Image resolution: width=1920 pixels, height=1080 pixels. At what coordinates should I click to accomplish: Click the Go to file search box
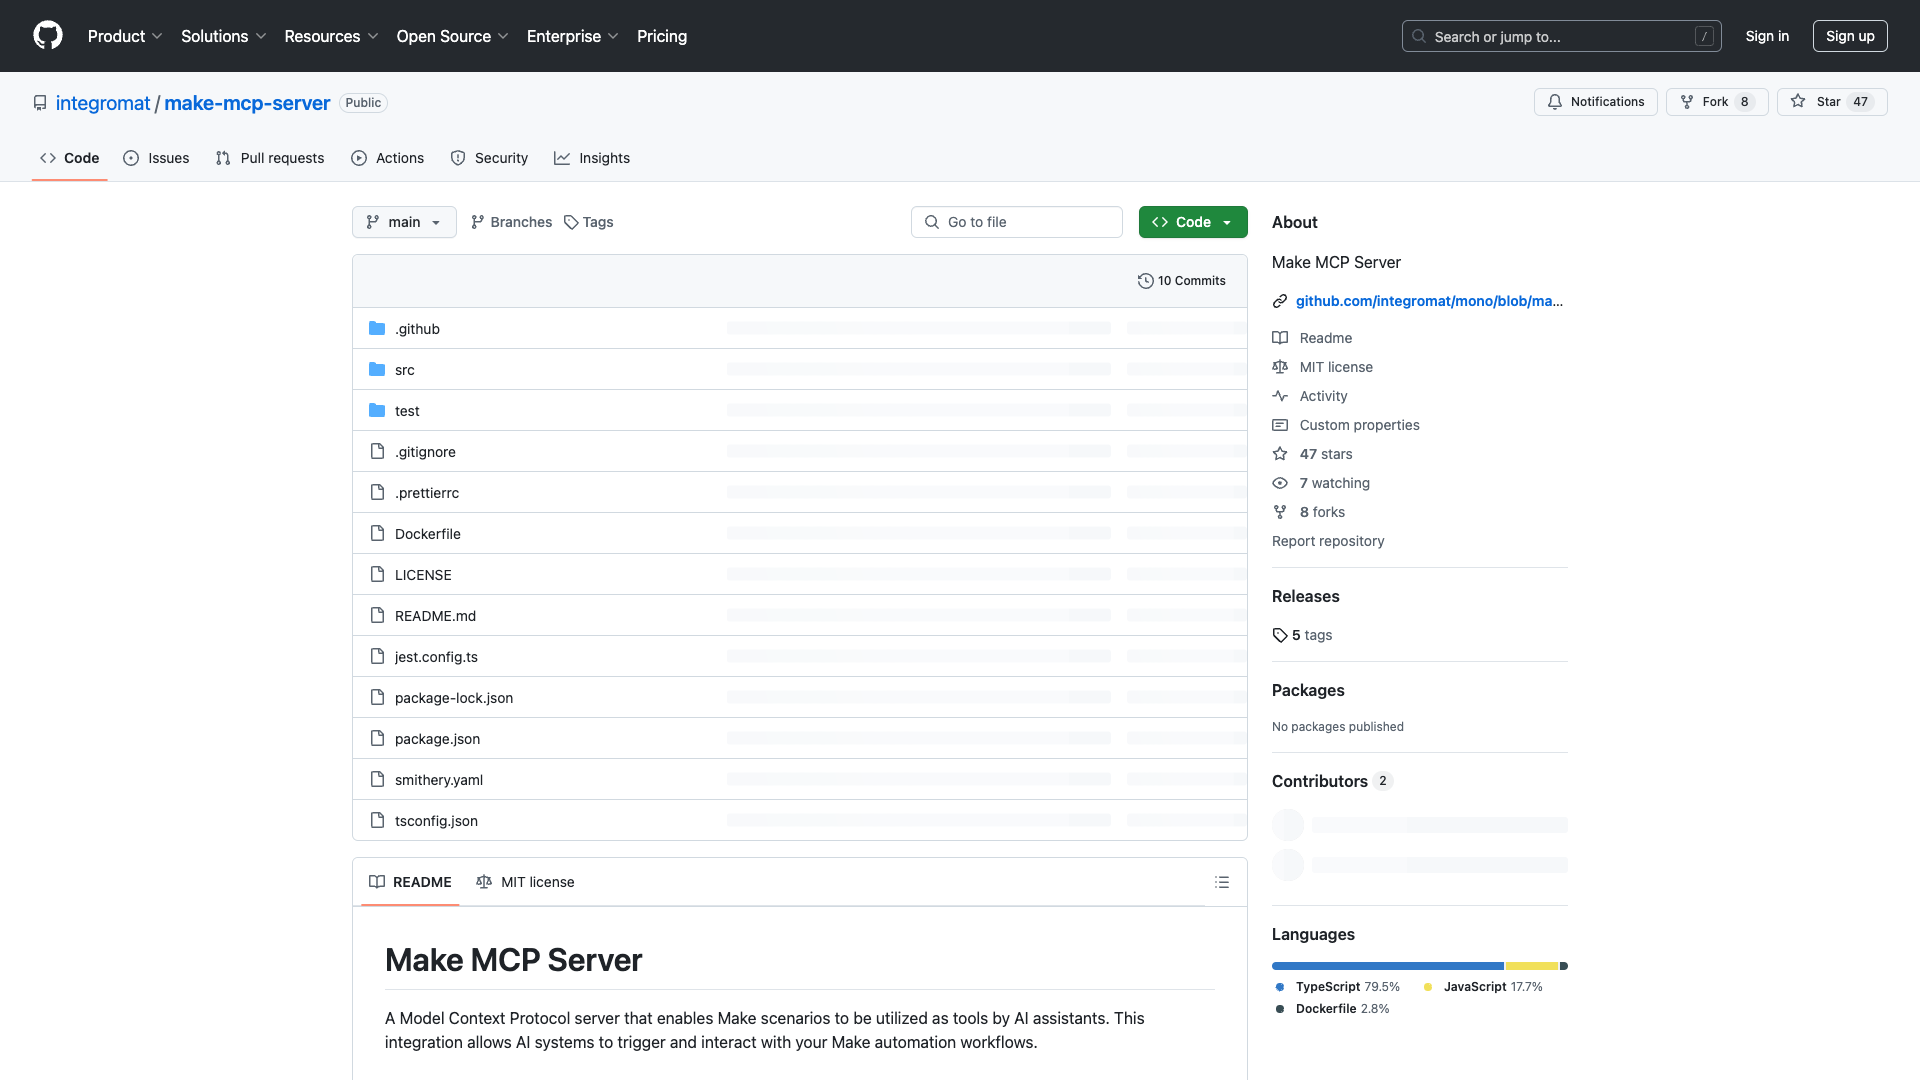[x=1016, y=222]
